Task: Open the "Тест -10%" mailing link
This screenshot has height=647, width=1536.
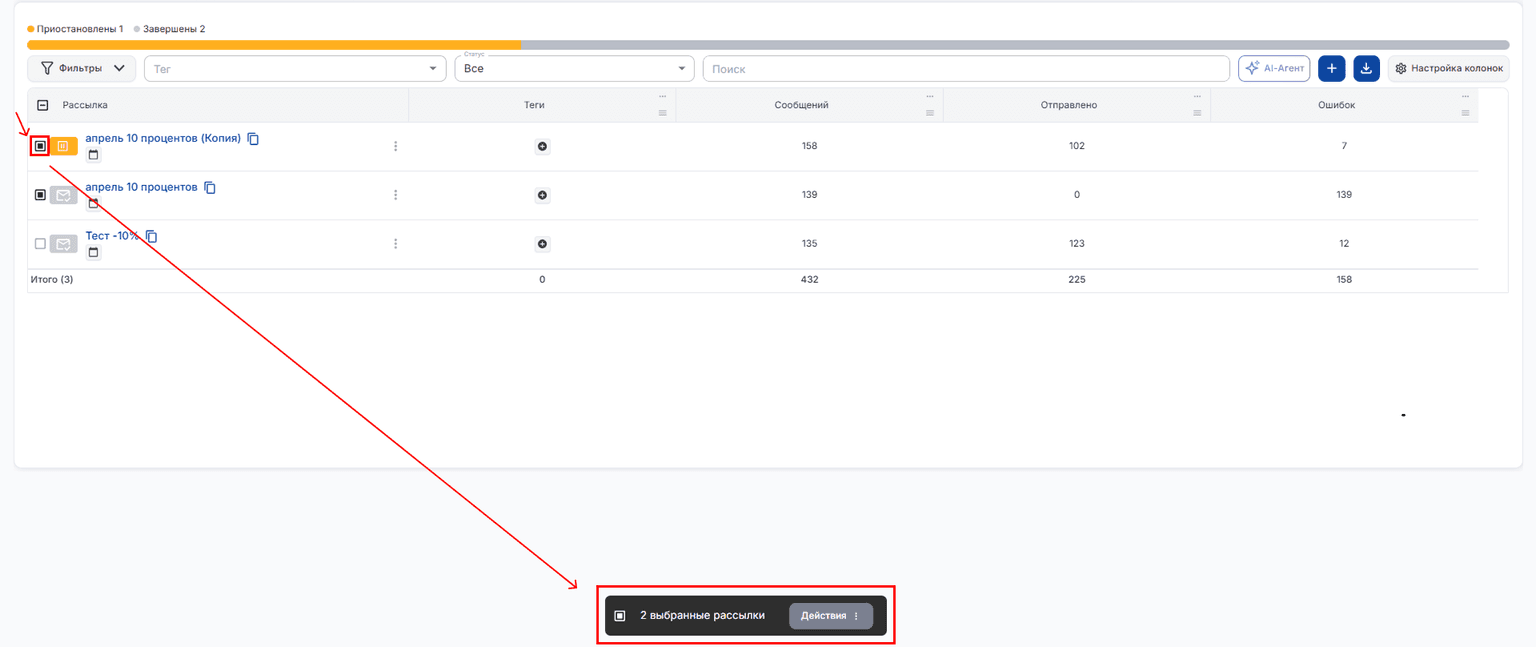Action: (x=112, y=236)
